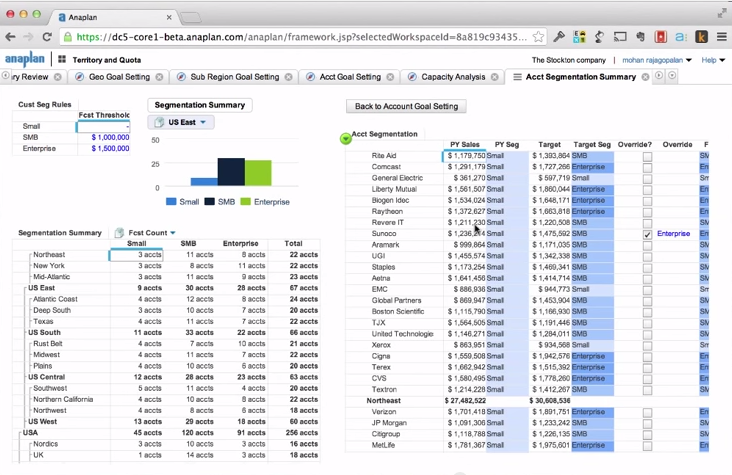The width and height of the screenshot is (732, 475).
Task: Collapse the USA tree row
Action: click(20, 433)
